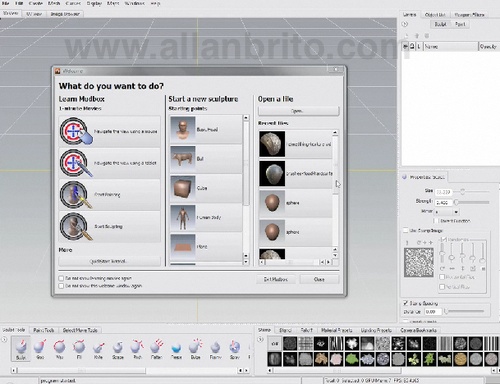Click Recent files list scroll-up arrow
The width and height of the screenshot is (500, 384).
[335, 133]
